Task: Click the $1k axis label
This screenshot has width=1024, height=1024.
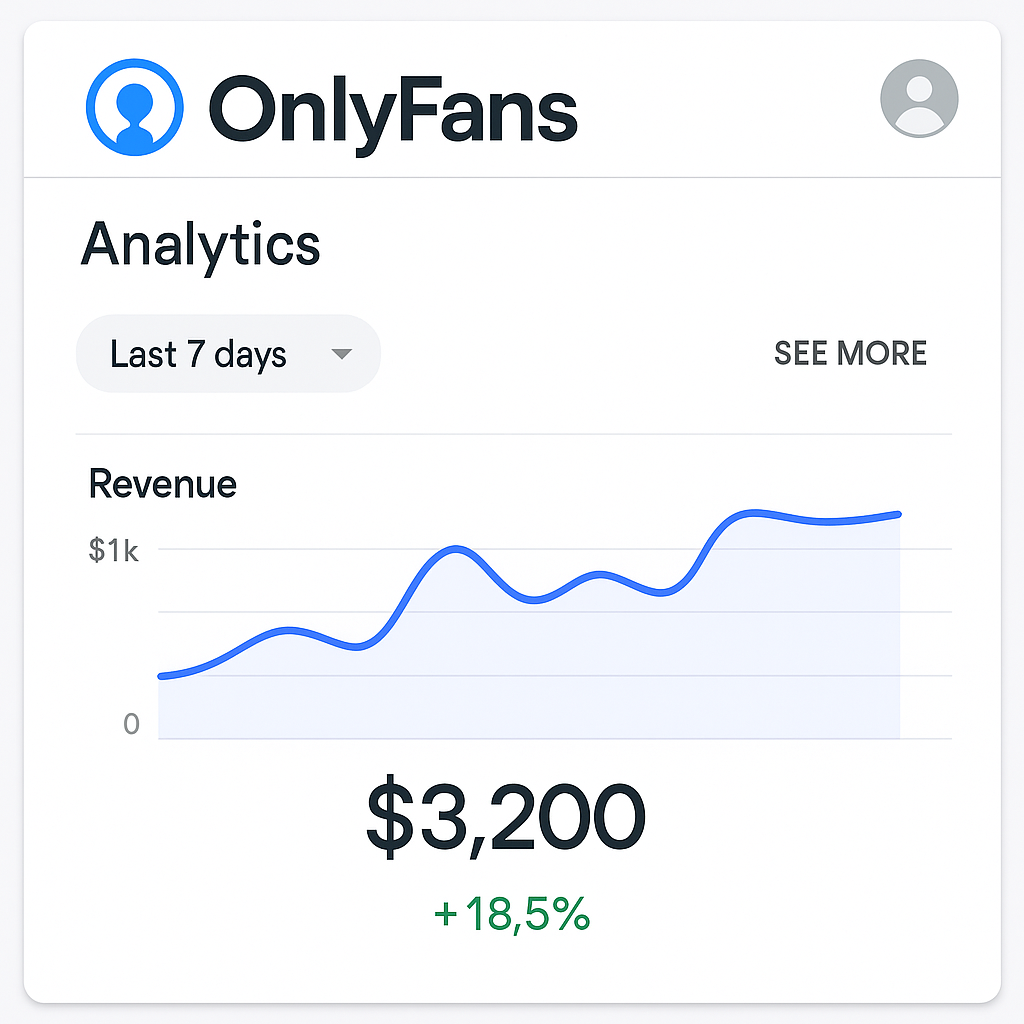Action: pyautogui.click(x=114, y=550)
